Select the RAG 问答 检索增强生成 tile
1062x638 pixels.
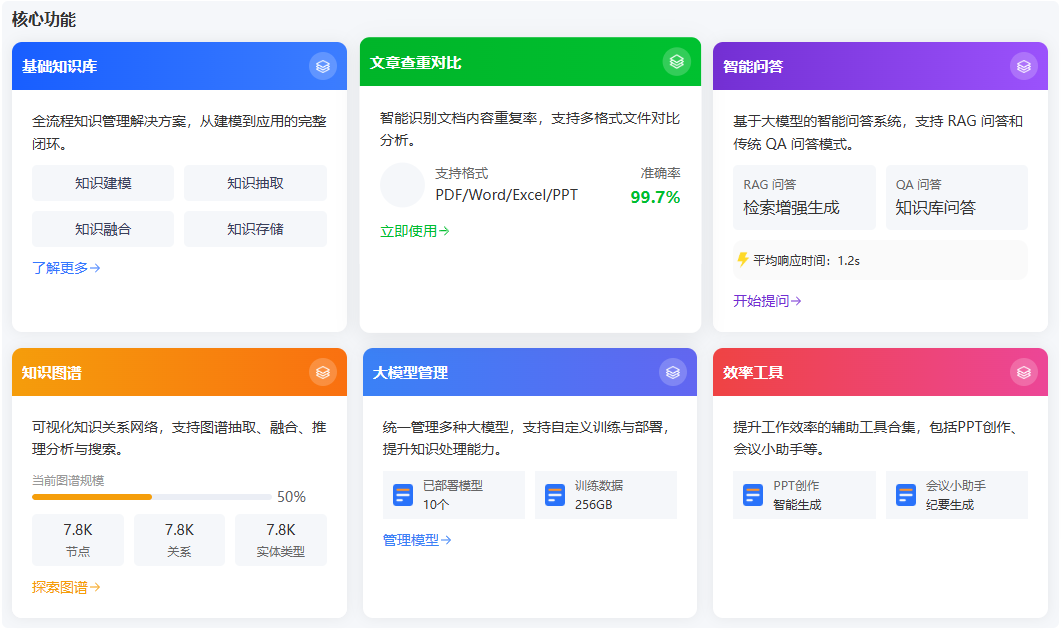coord(804,198)
